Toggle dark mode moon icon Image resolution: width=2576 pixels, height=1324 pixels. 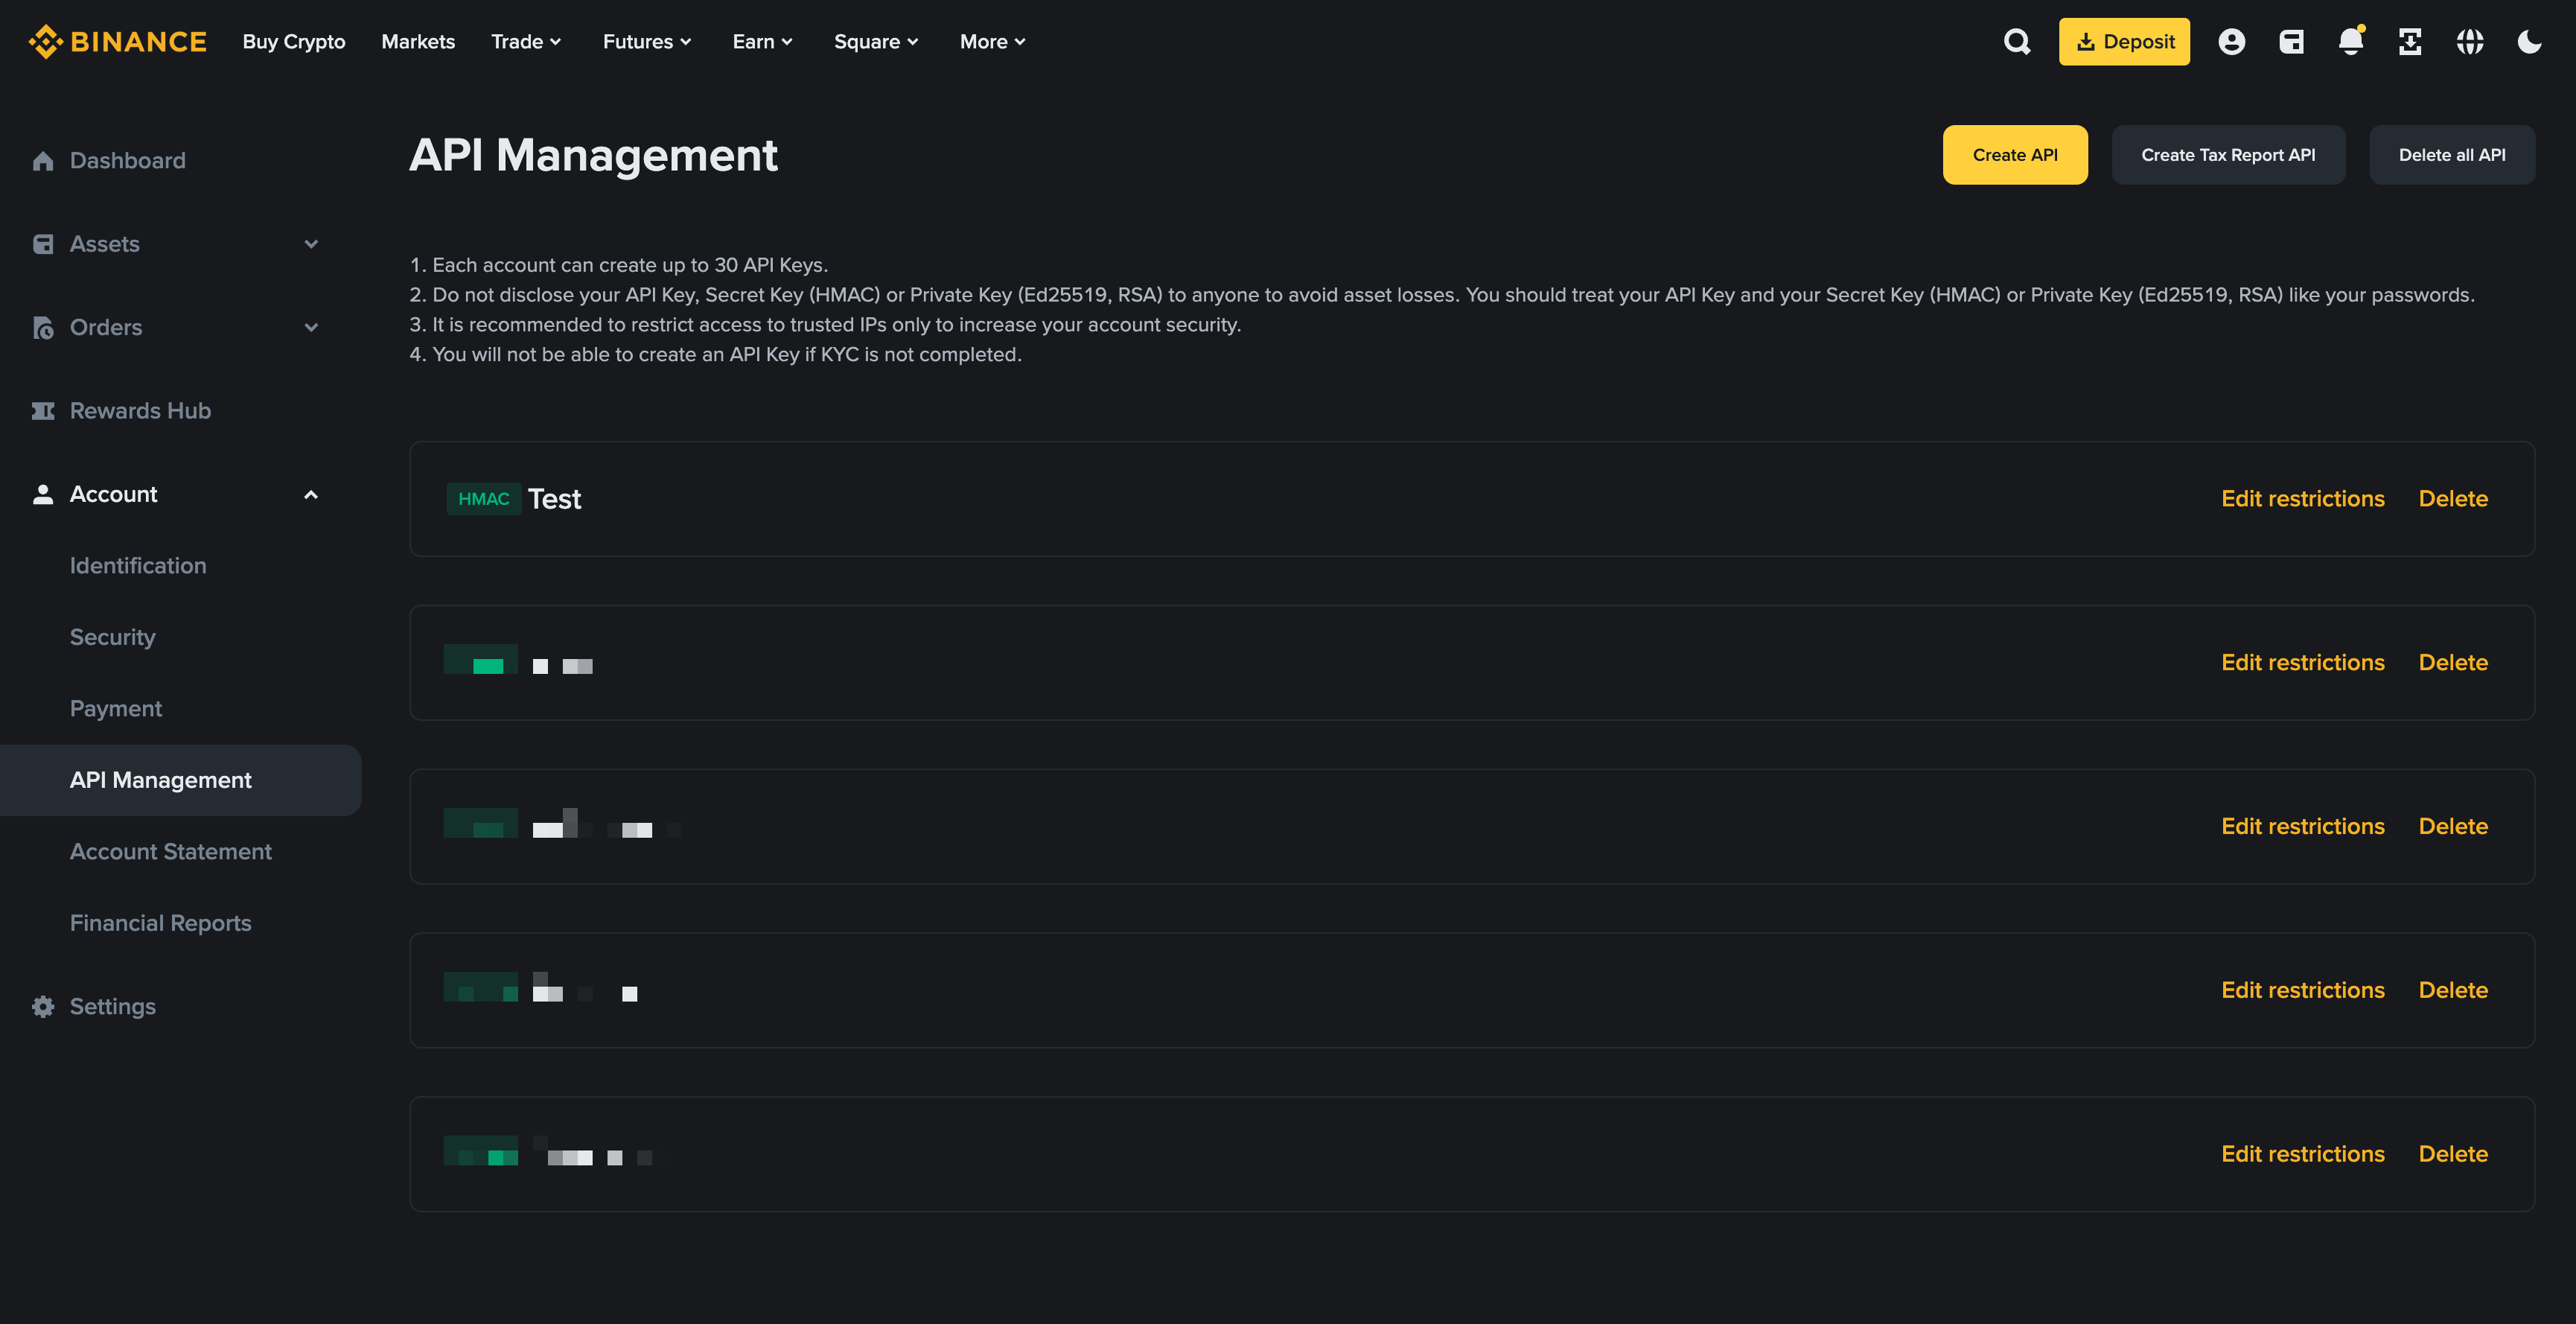click(x=2529, y=42)
